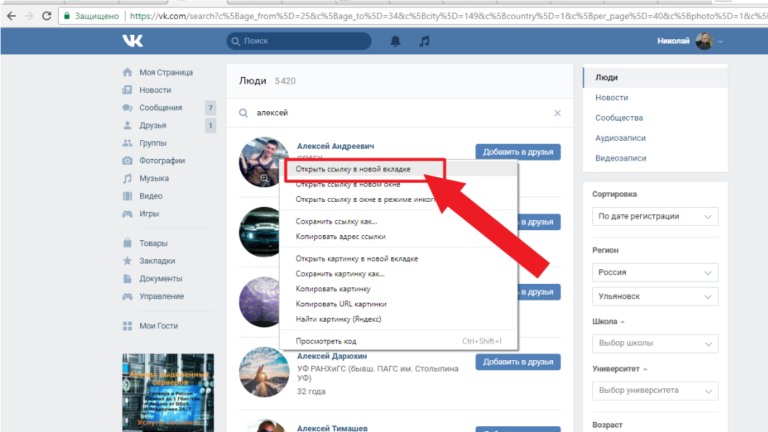Add Алексей Дарюхин to friends

[518, 362]
